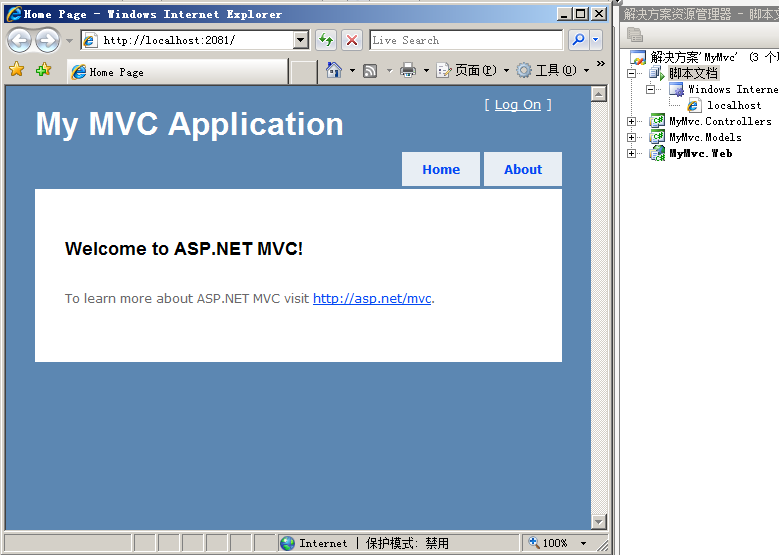The height and width of the screenshot is (555, 779).
Task: Open the address bar URL dropdown
Action: 301,40
